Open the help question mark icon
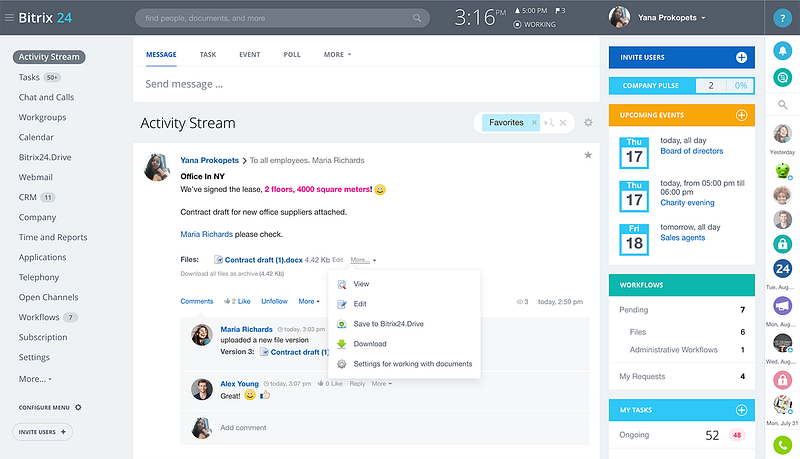Image resolution: width=800 pixels, height=459 pixels. (782, 18)
